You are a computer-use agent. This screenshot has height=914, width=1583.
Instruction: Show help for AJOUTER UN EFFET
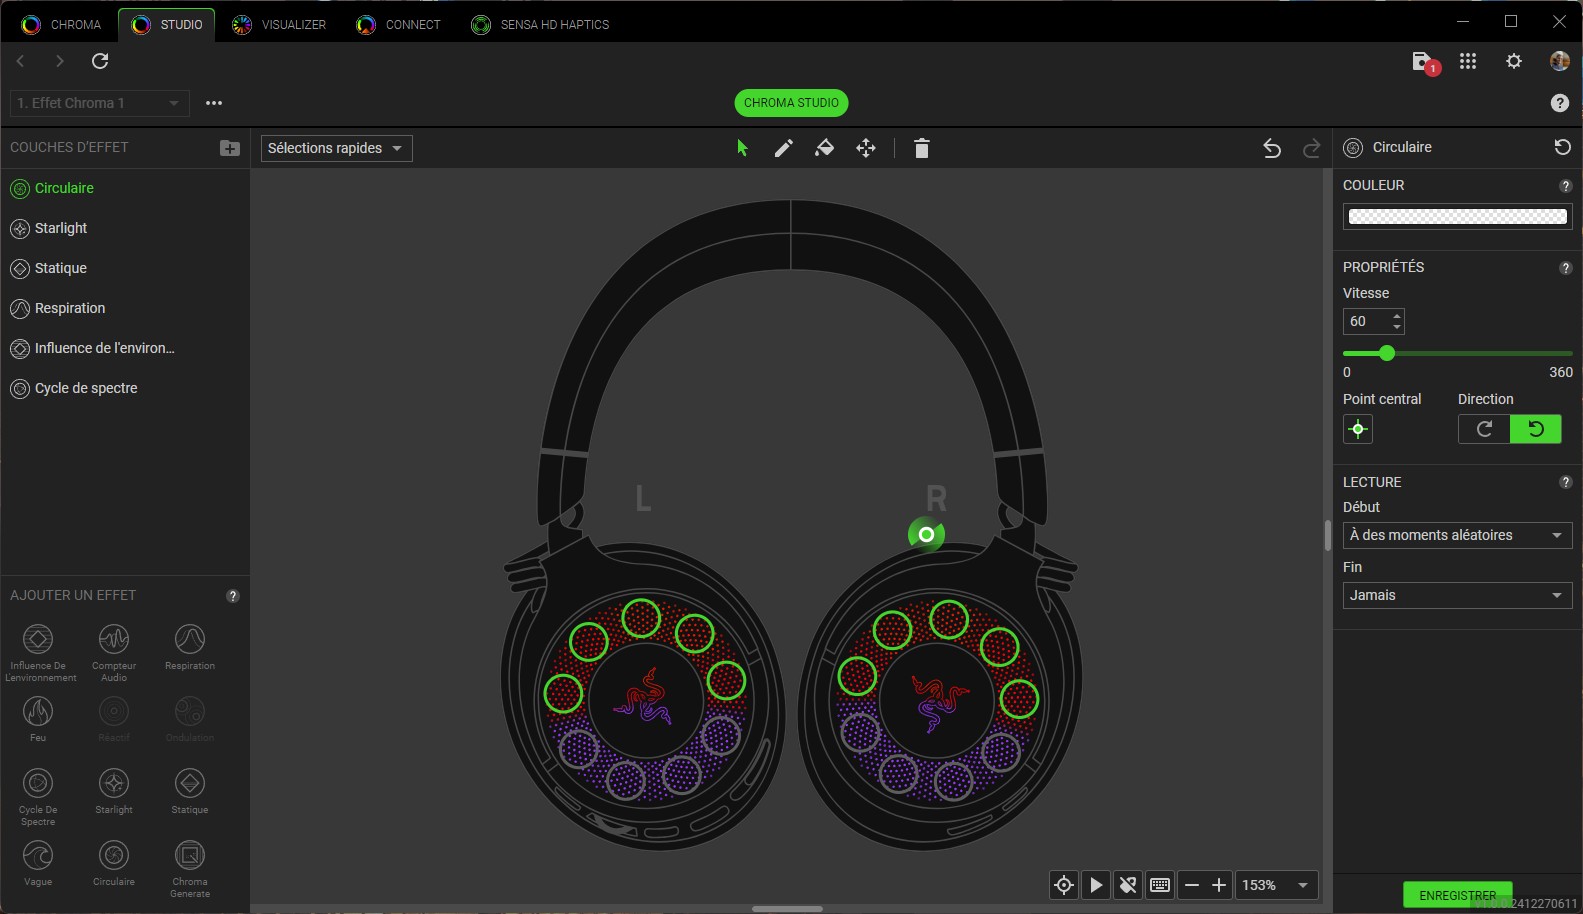(233, 596)
